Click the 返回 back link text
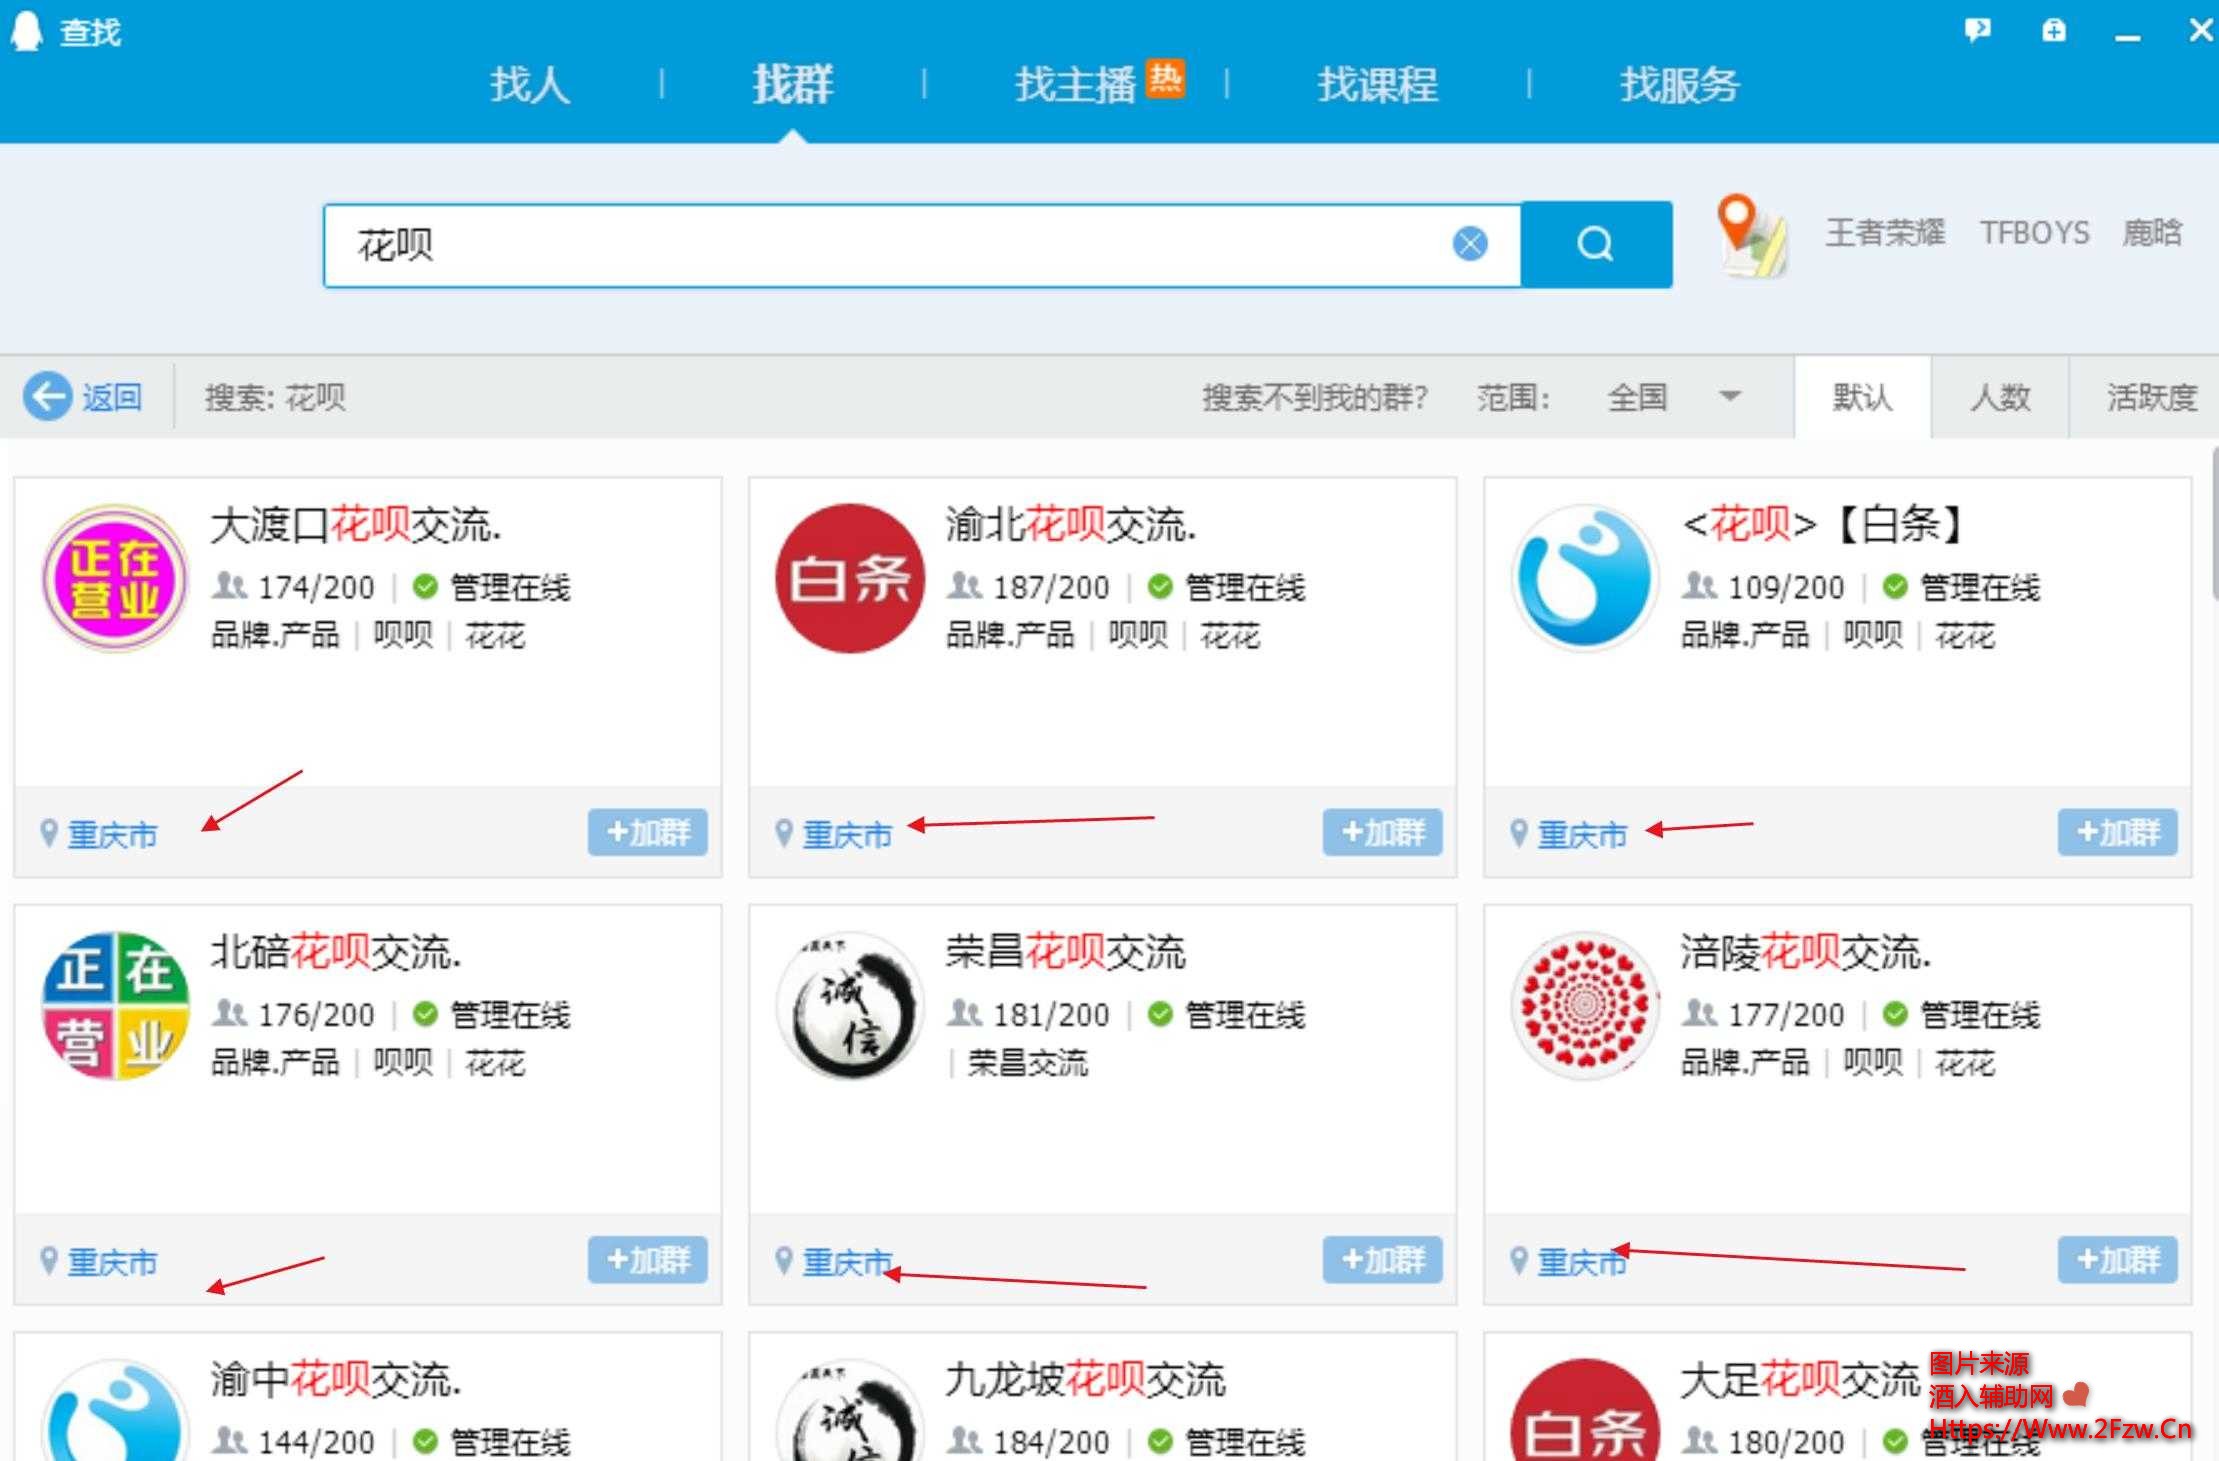 pyautogui.click(x=112, y=397)
